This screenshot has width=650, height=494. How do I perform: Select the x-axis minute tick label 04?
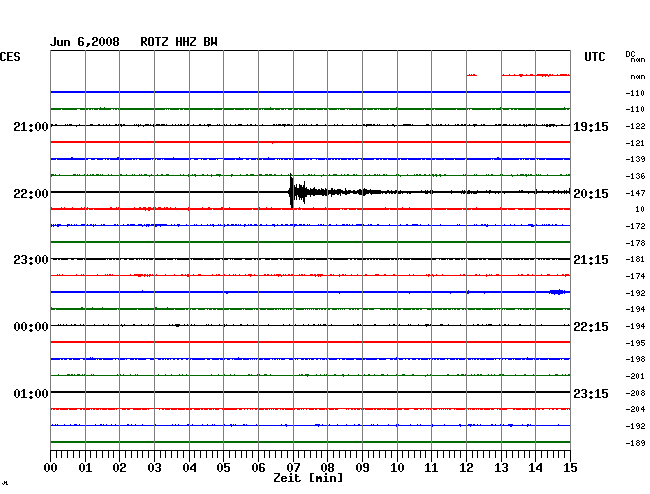point(189,468)
